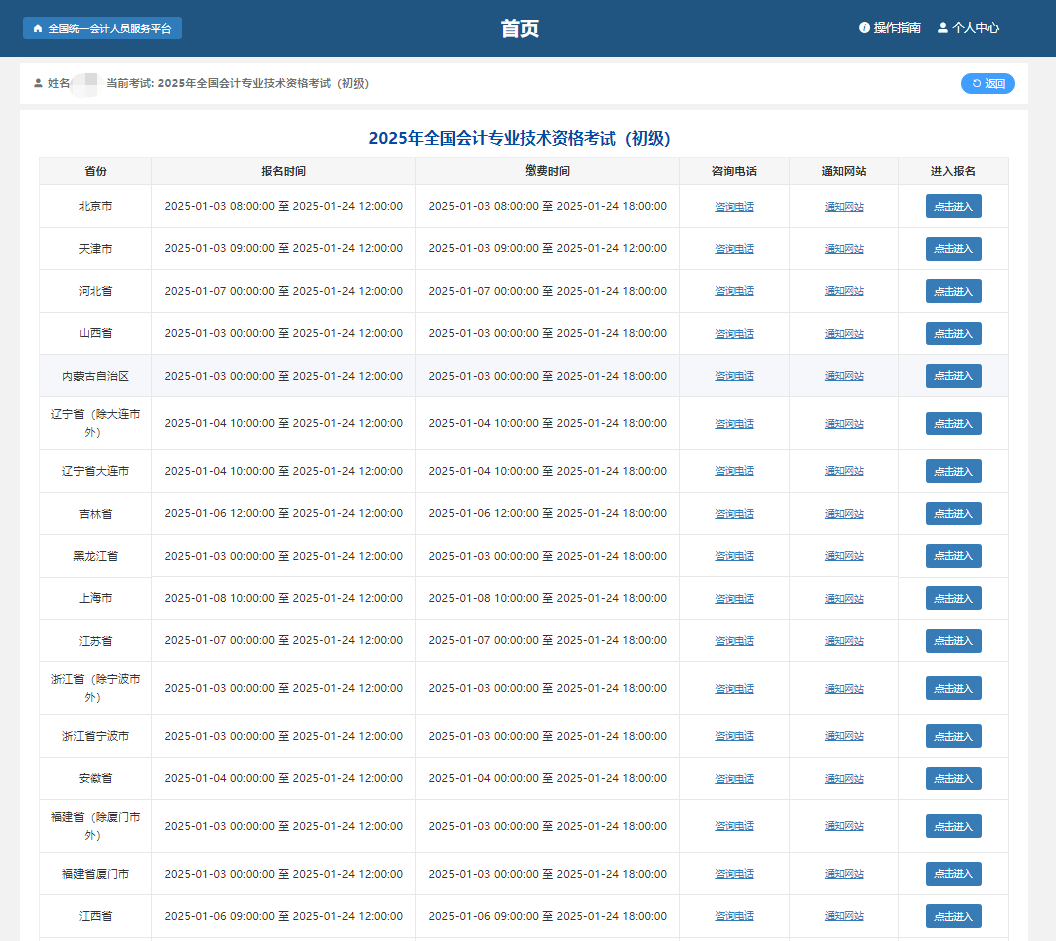This screenshot has height=941, width=1056.
Task: Open 通知网站 for 福建省厦门市
Action: [x=844, y=874]
